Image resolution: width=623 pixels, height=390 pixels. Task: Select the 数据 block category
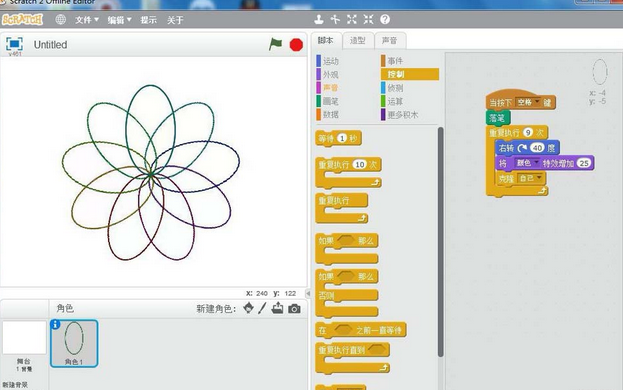coord(328,114)
